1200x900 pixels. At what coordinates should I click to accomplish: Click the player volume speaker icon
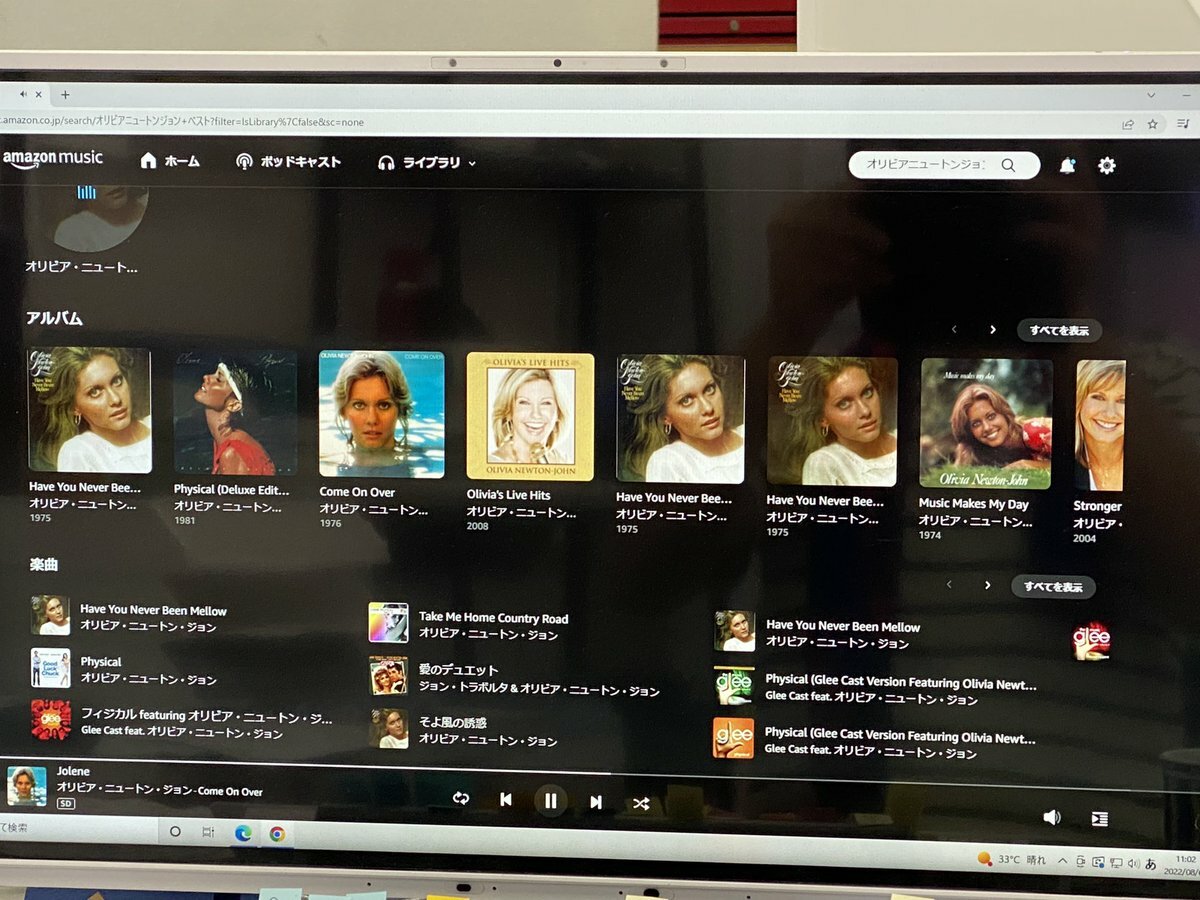(x=1052, y=817)
